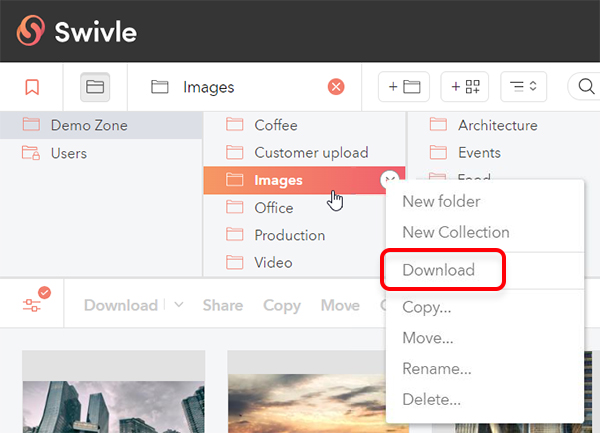Click the Swivle brand name text

pyautogui.click(x=96, y=31)
